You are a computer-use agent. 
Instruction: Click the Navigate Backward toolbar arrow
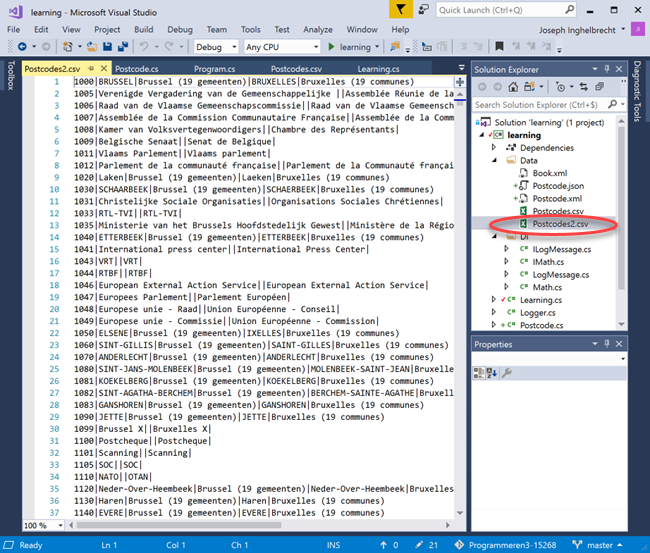tap(20, 47)
